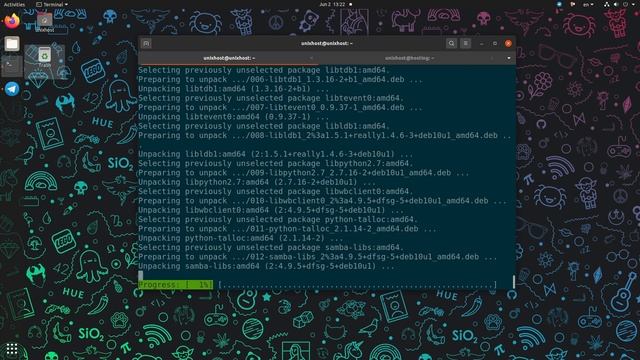Click the flag tray icon in top bar
Screen dimensions: 640x360
click(573, 4)
